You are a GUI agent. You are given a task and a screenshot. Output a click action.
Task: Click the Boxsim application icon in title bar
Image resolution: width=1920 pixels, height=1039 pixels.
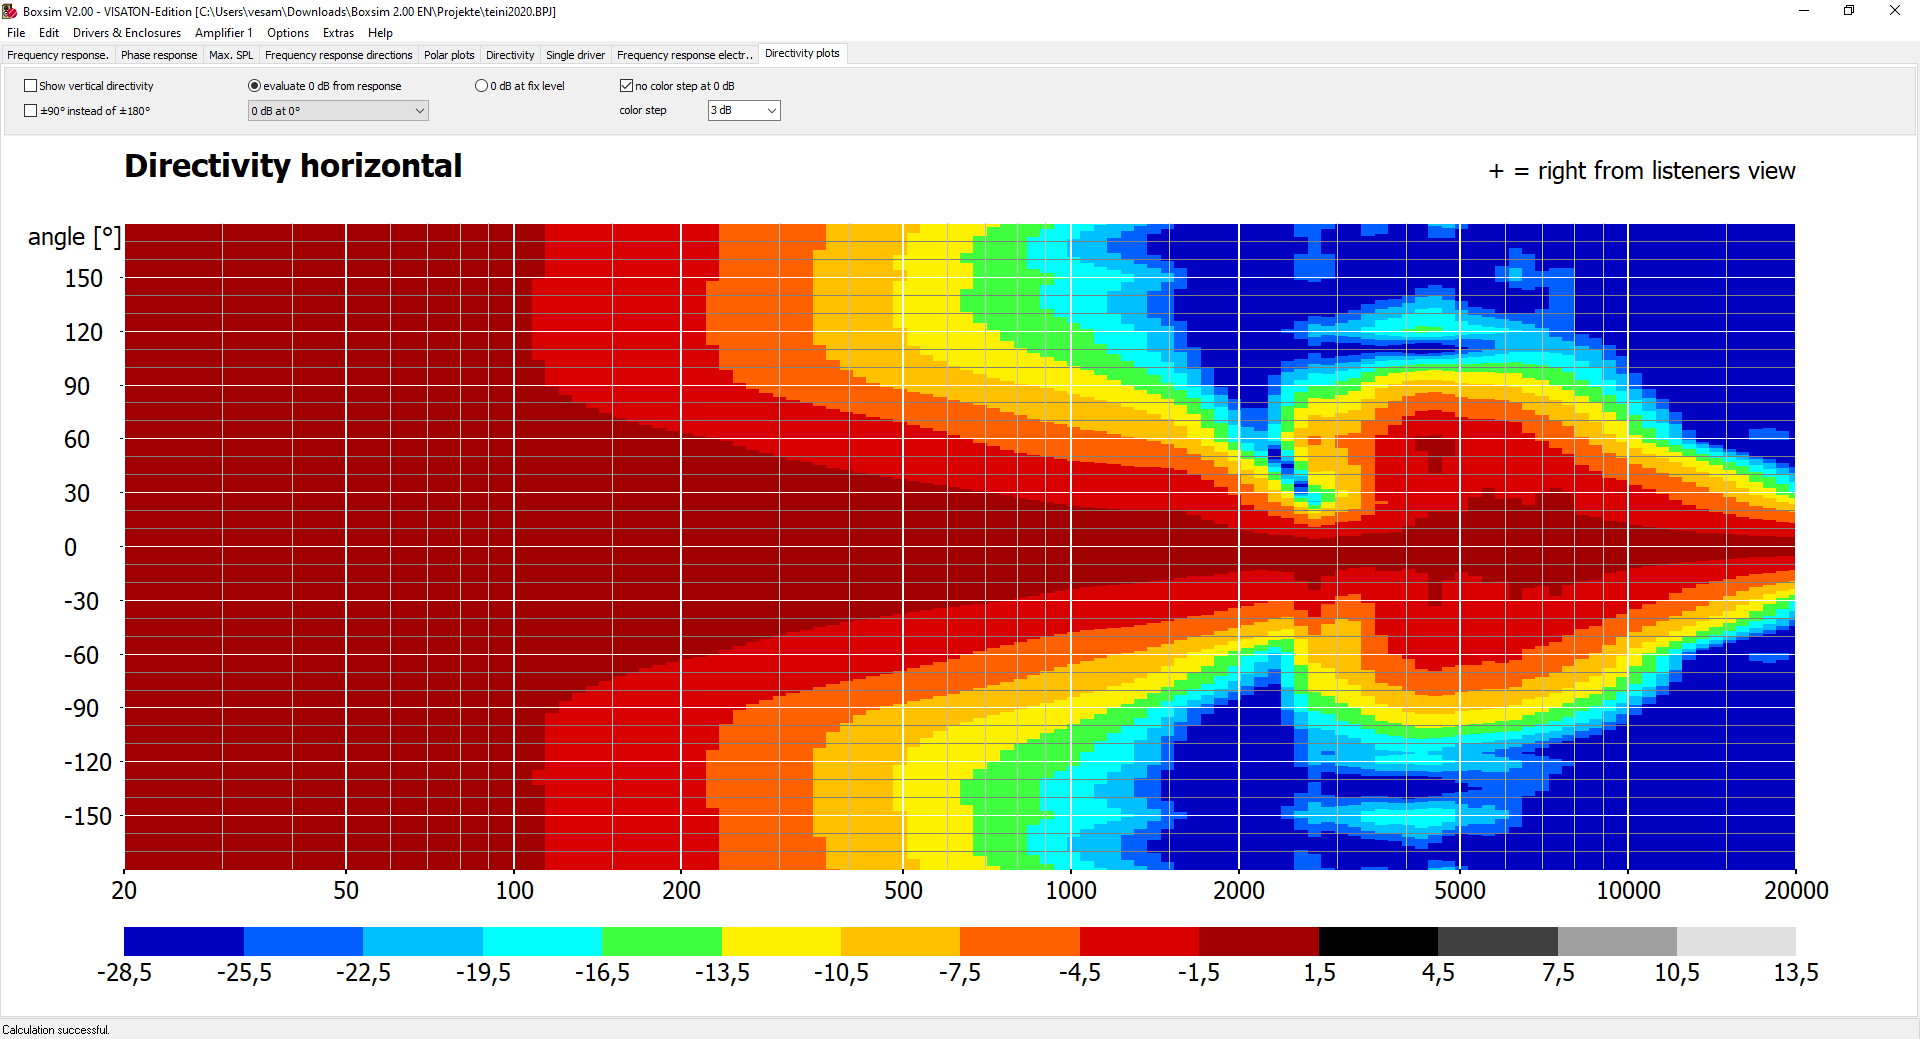10,11
